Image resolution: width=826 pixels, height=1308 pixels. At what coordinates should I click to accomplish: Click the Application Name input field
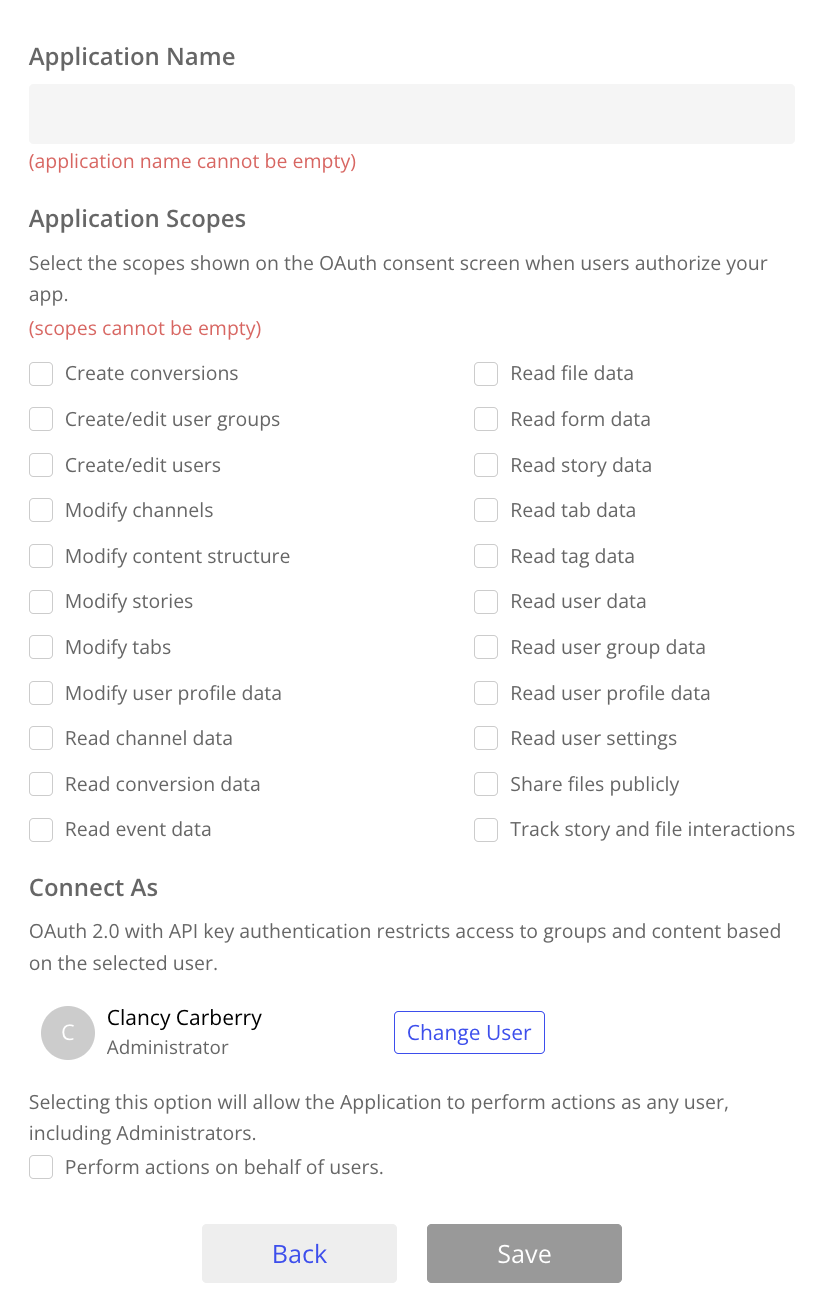[412, 114]
